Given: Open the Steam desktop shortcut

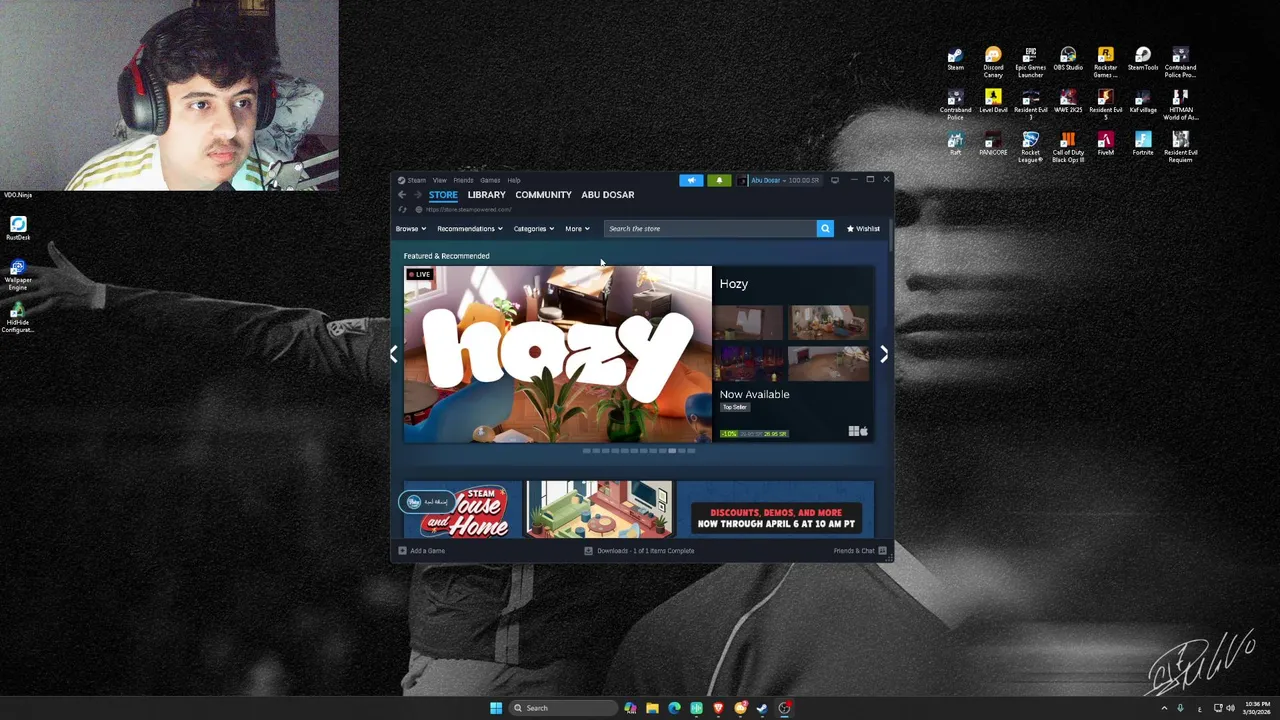Looking at the screenshot, I should 955,59.
